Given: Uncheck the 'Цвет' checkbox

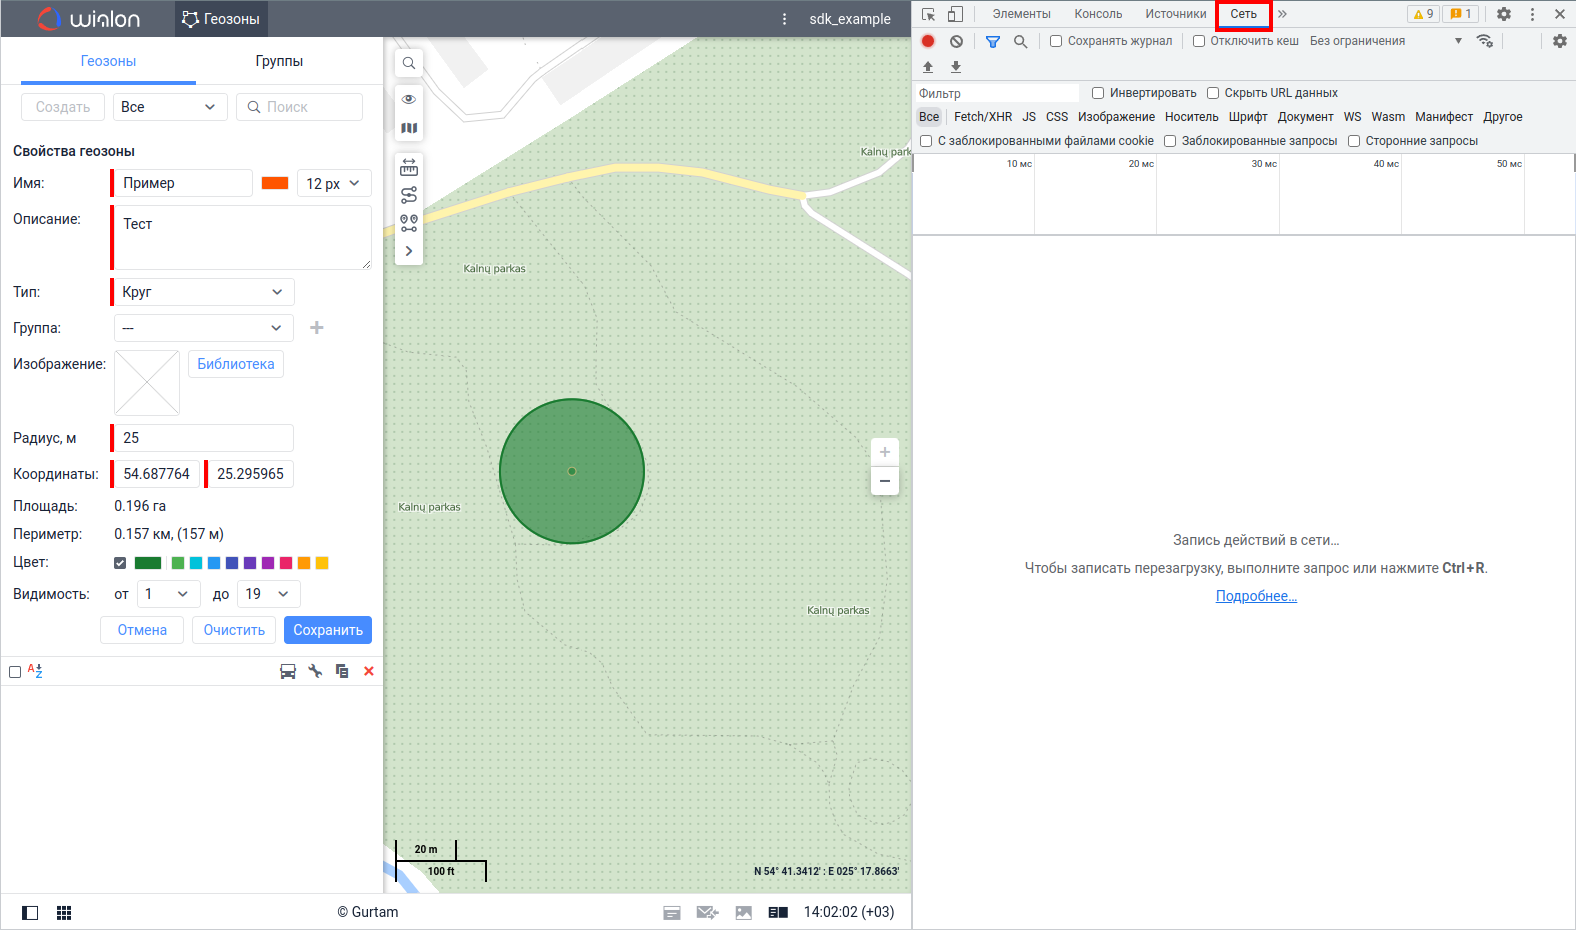Looking at the screenshot, I should tap(120, 563).
